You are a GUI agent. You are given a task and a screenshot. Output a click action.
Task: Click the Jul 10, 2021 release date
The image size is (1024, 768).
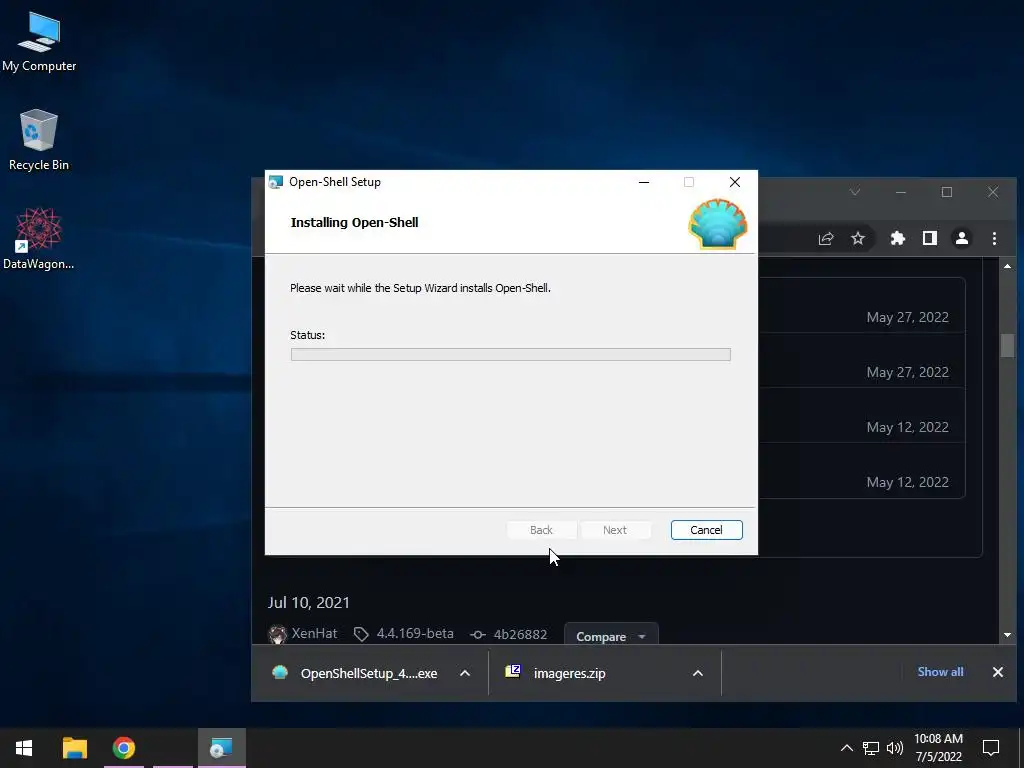click(308, 602)
